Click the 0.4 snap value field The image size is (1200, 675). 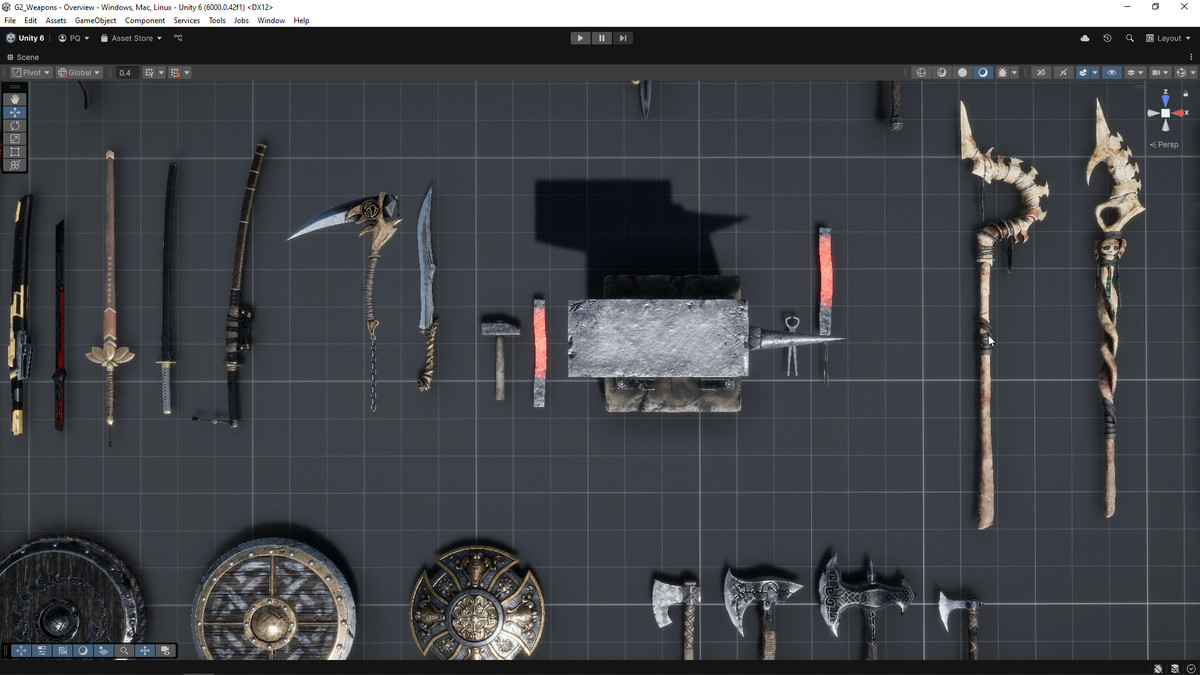[x=125, y=72]
